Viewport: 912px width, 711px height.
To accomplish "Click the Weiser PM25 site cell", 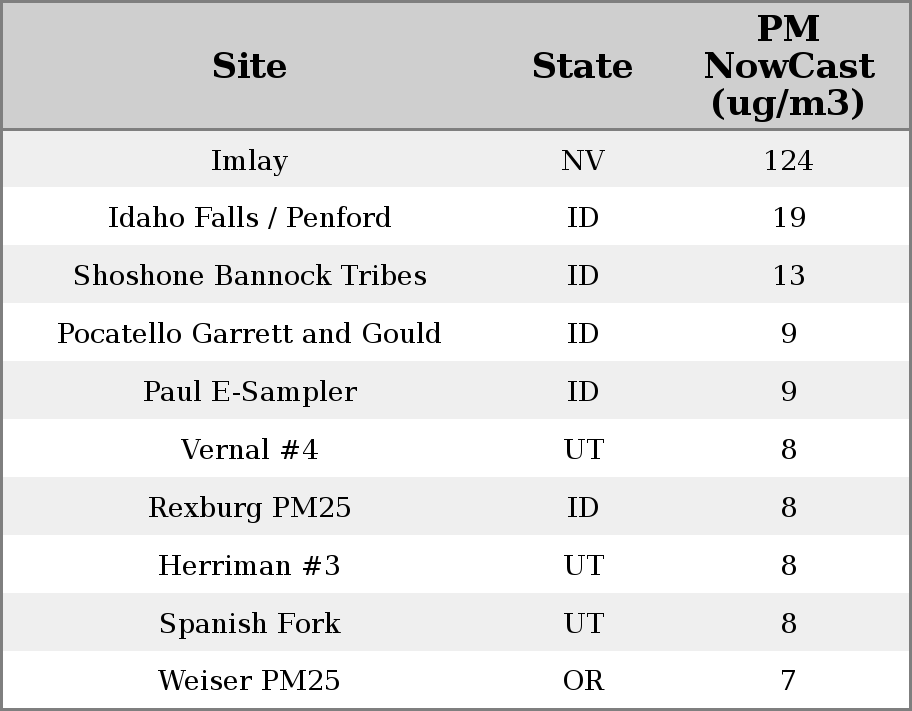I will [249, 681].
